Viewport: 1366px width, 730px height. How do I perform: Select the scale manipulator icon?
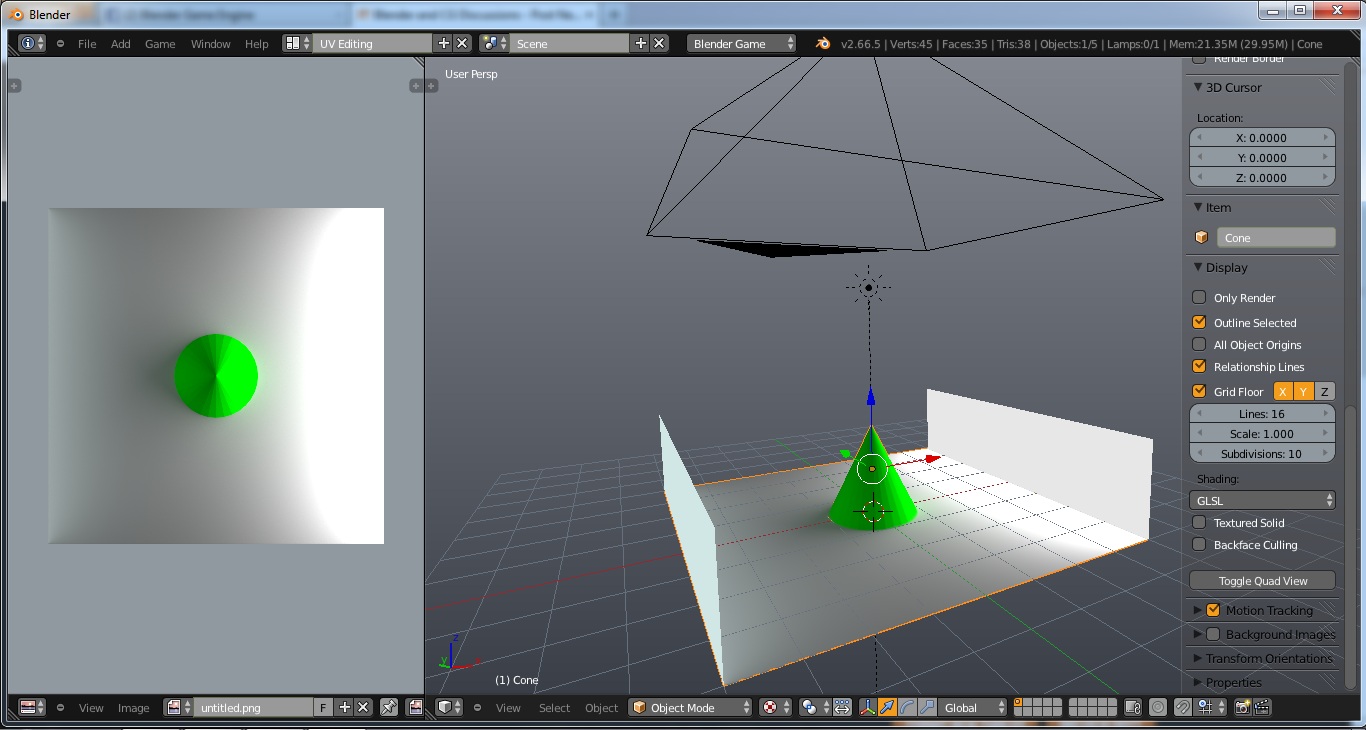(x=927, y=707)
